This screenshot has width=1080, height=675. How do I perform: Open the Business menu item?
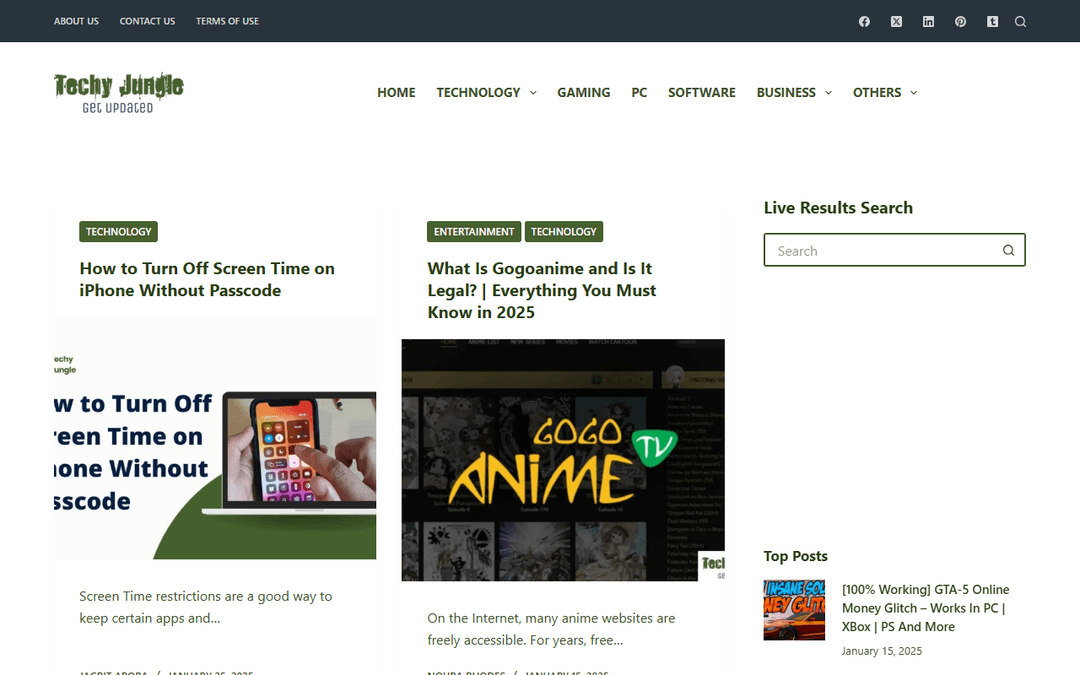[x=786, y=92]
